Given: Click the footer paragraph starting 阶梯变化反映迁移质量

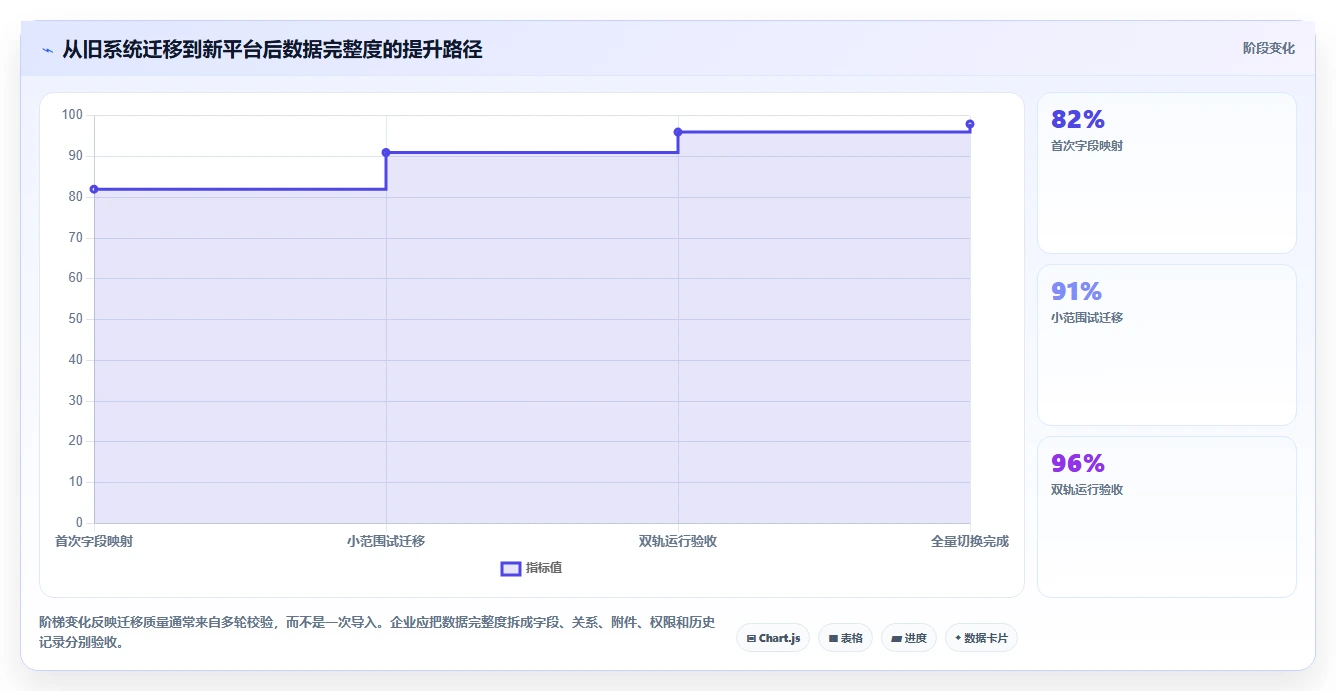Looking at the screenshot, I should [x=377, y=633].
